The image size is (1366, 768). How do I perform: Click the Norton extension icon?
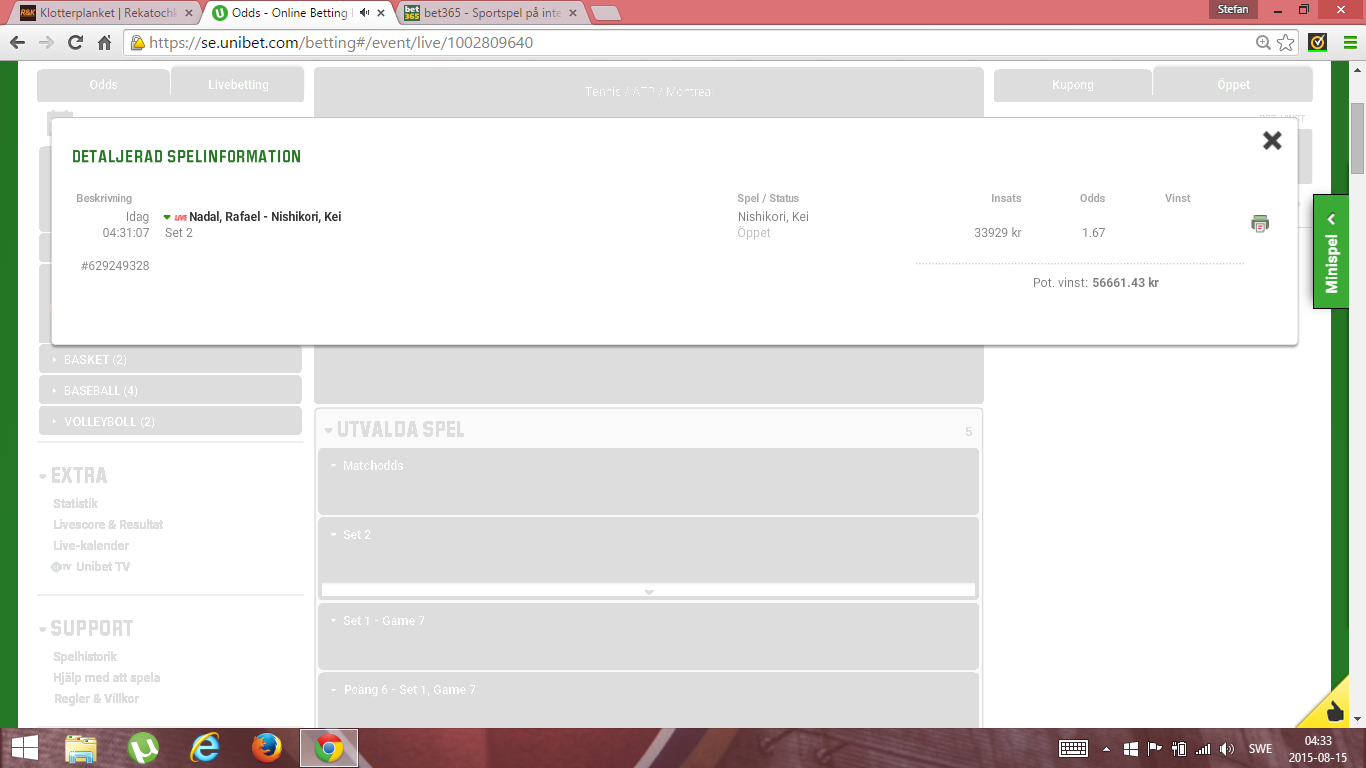1318,43
